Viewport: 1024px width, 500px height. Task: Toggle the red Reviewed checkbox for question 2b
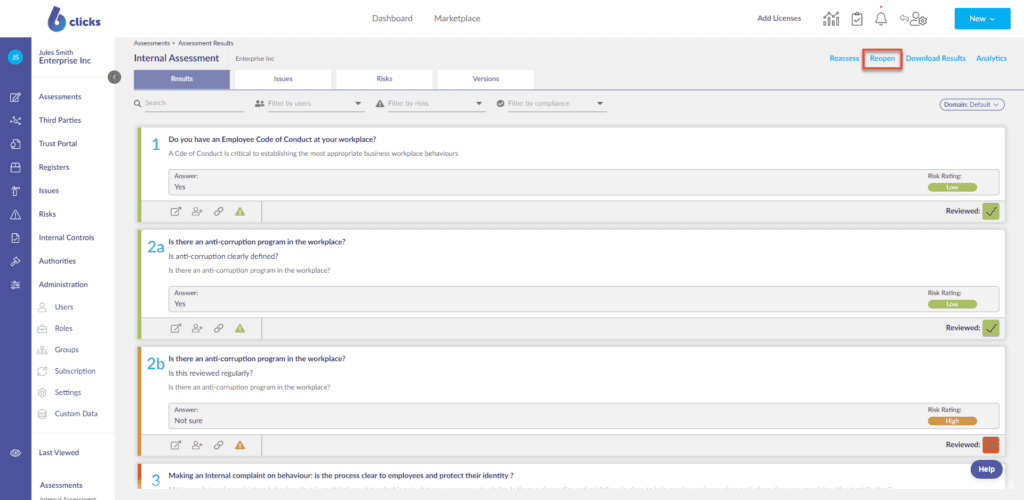coord(990,445)
